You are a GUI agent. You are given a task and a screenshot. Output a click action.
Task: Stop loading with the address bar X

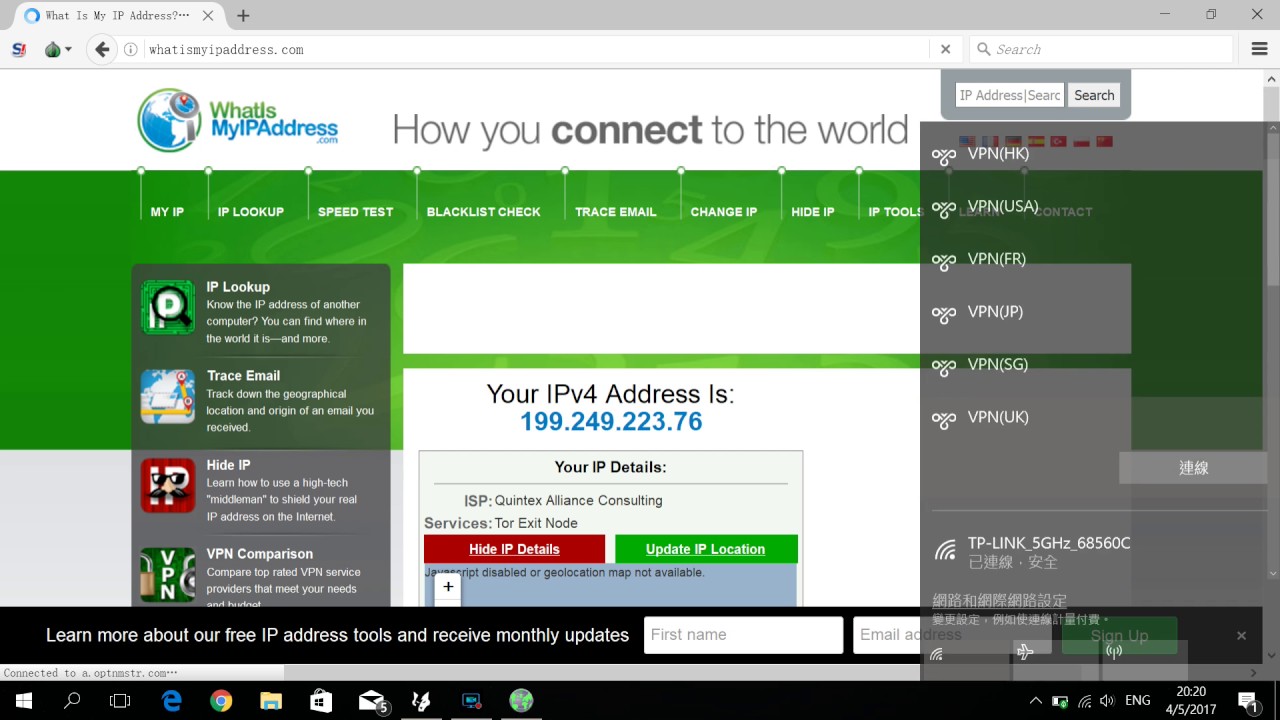(945, 49)
